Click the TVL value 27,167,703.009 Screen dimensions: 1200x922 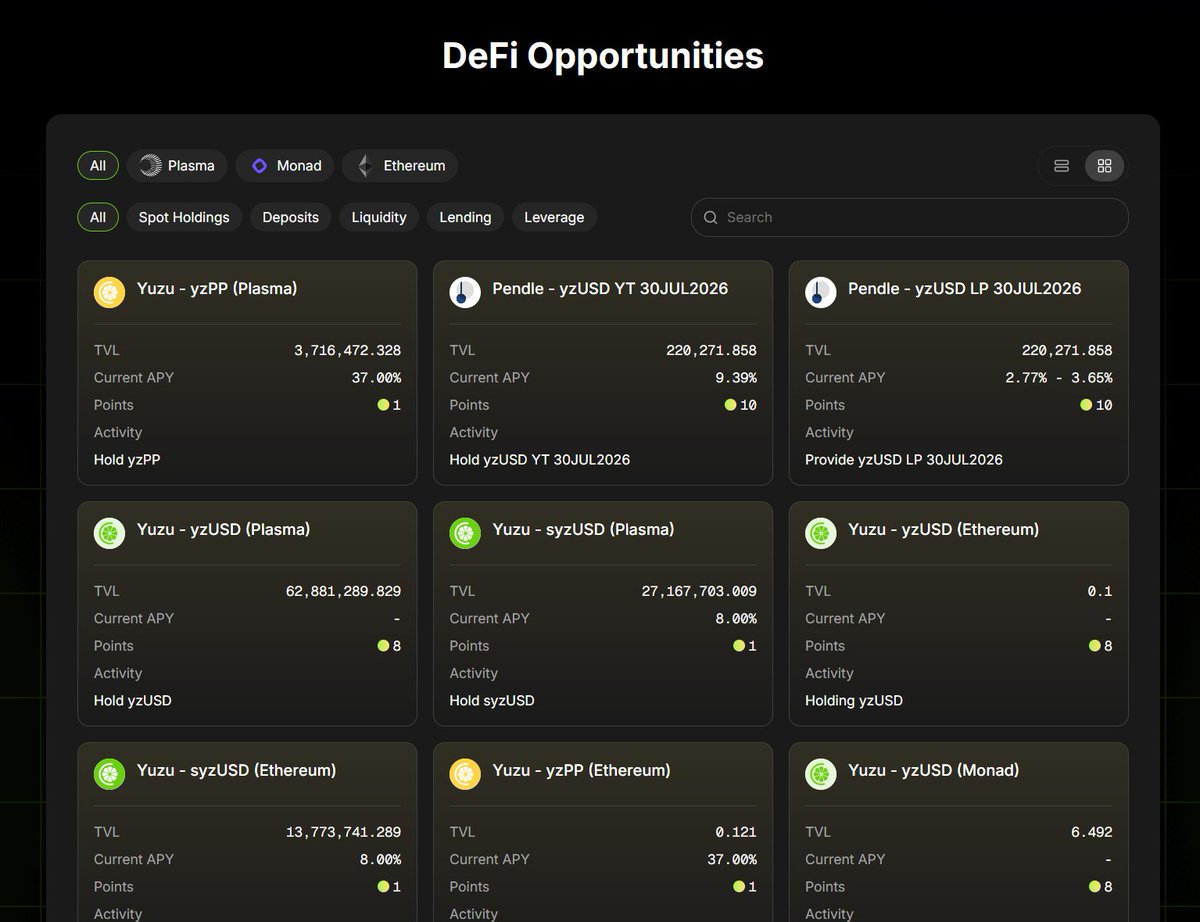699,591
